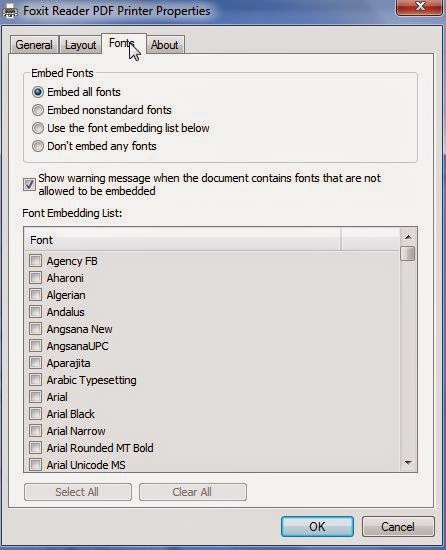This screenshot has width=446, height=550.
Task: Open the General tab
Action: point(34,45)
